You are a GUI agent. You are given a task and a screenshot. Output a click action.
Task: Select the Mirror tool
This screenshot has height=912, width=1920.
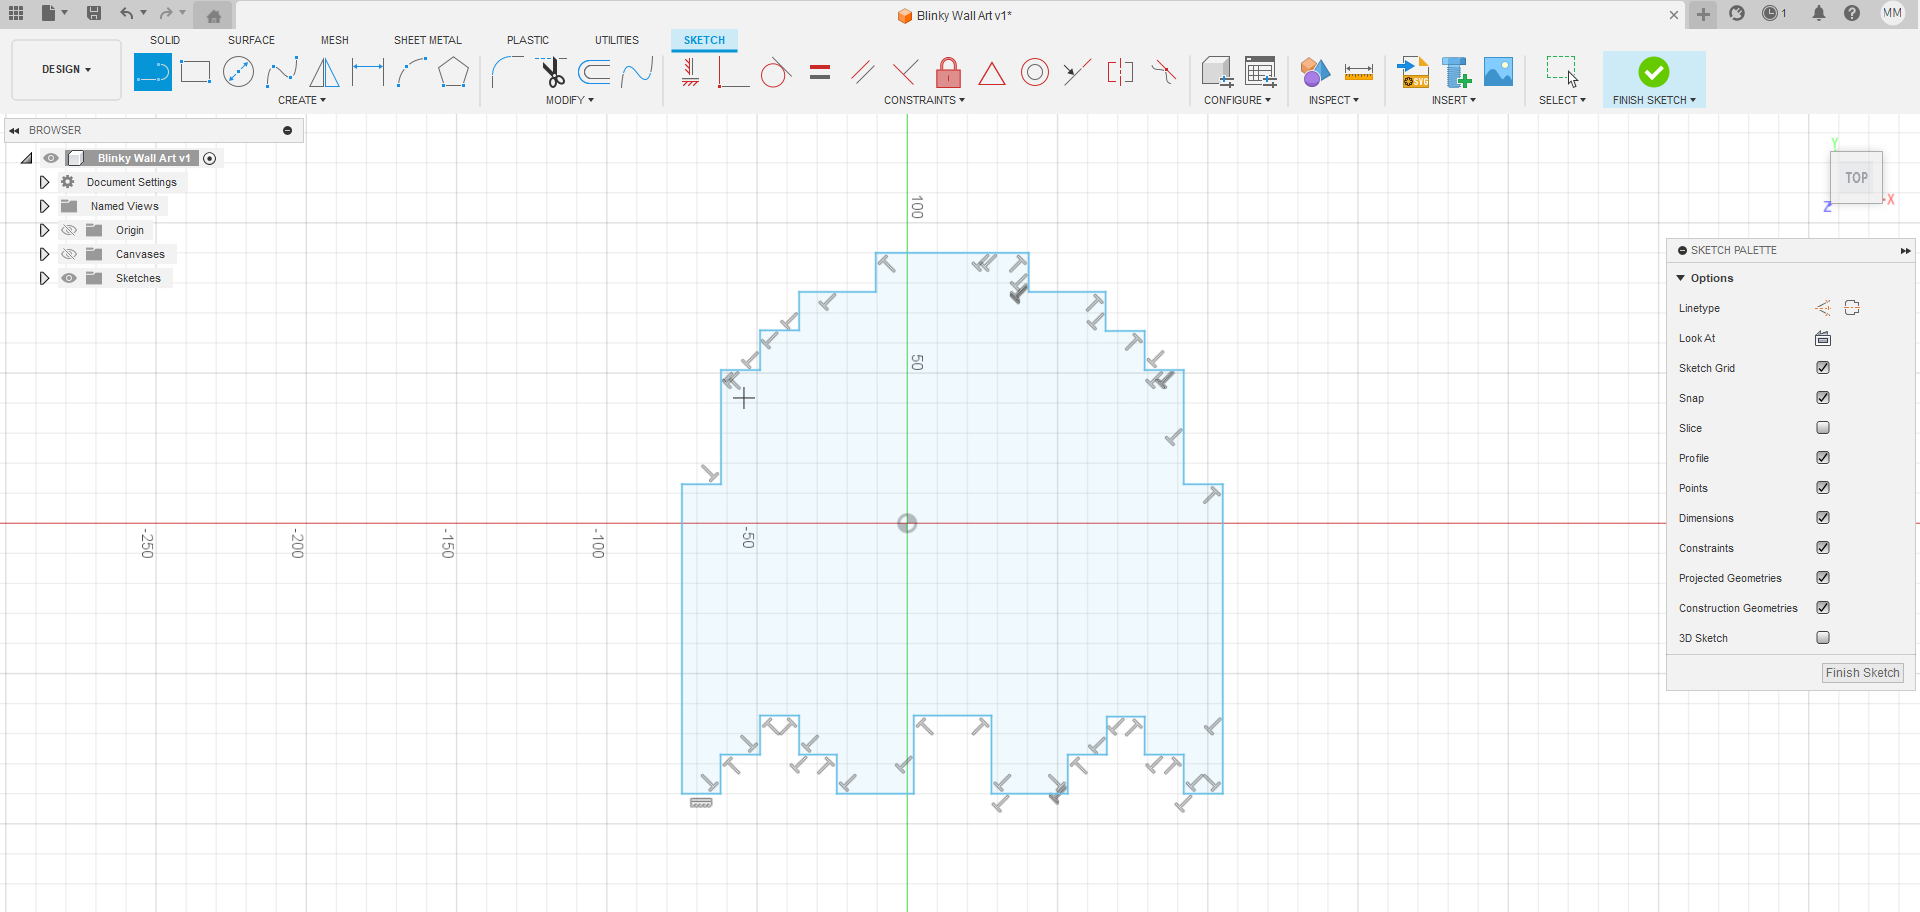(x=324, y=72)
